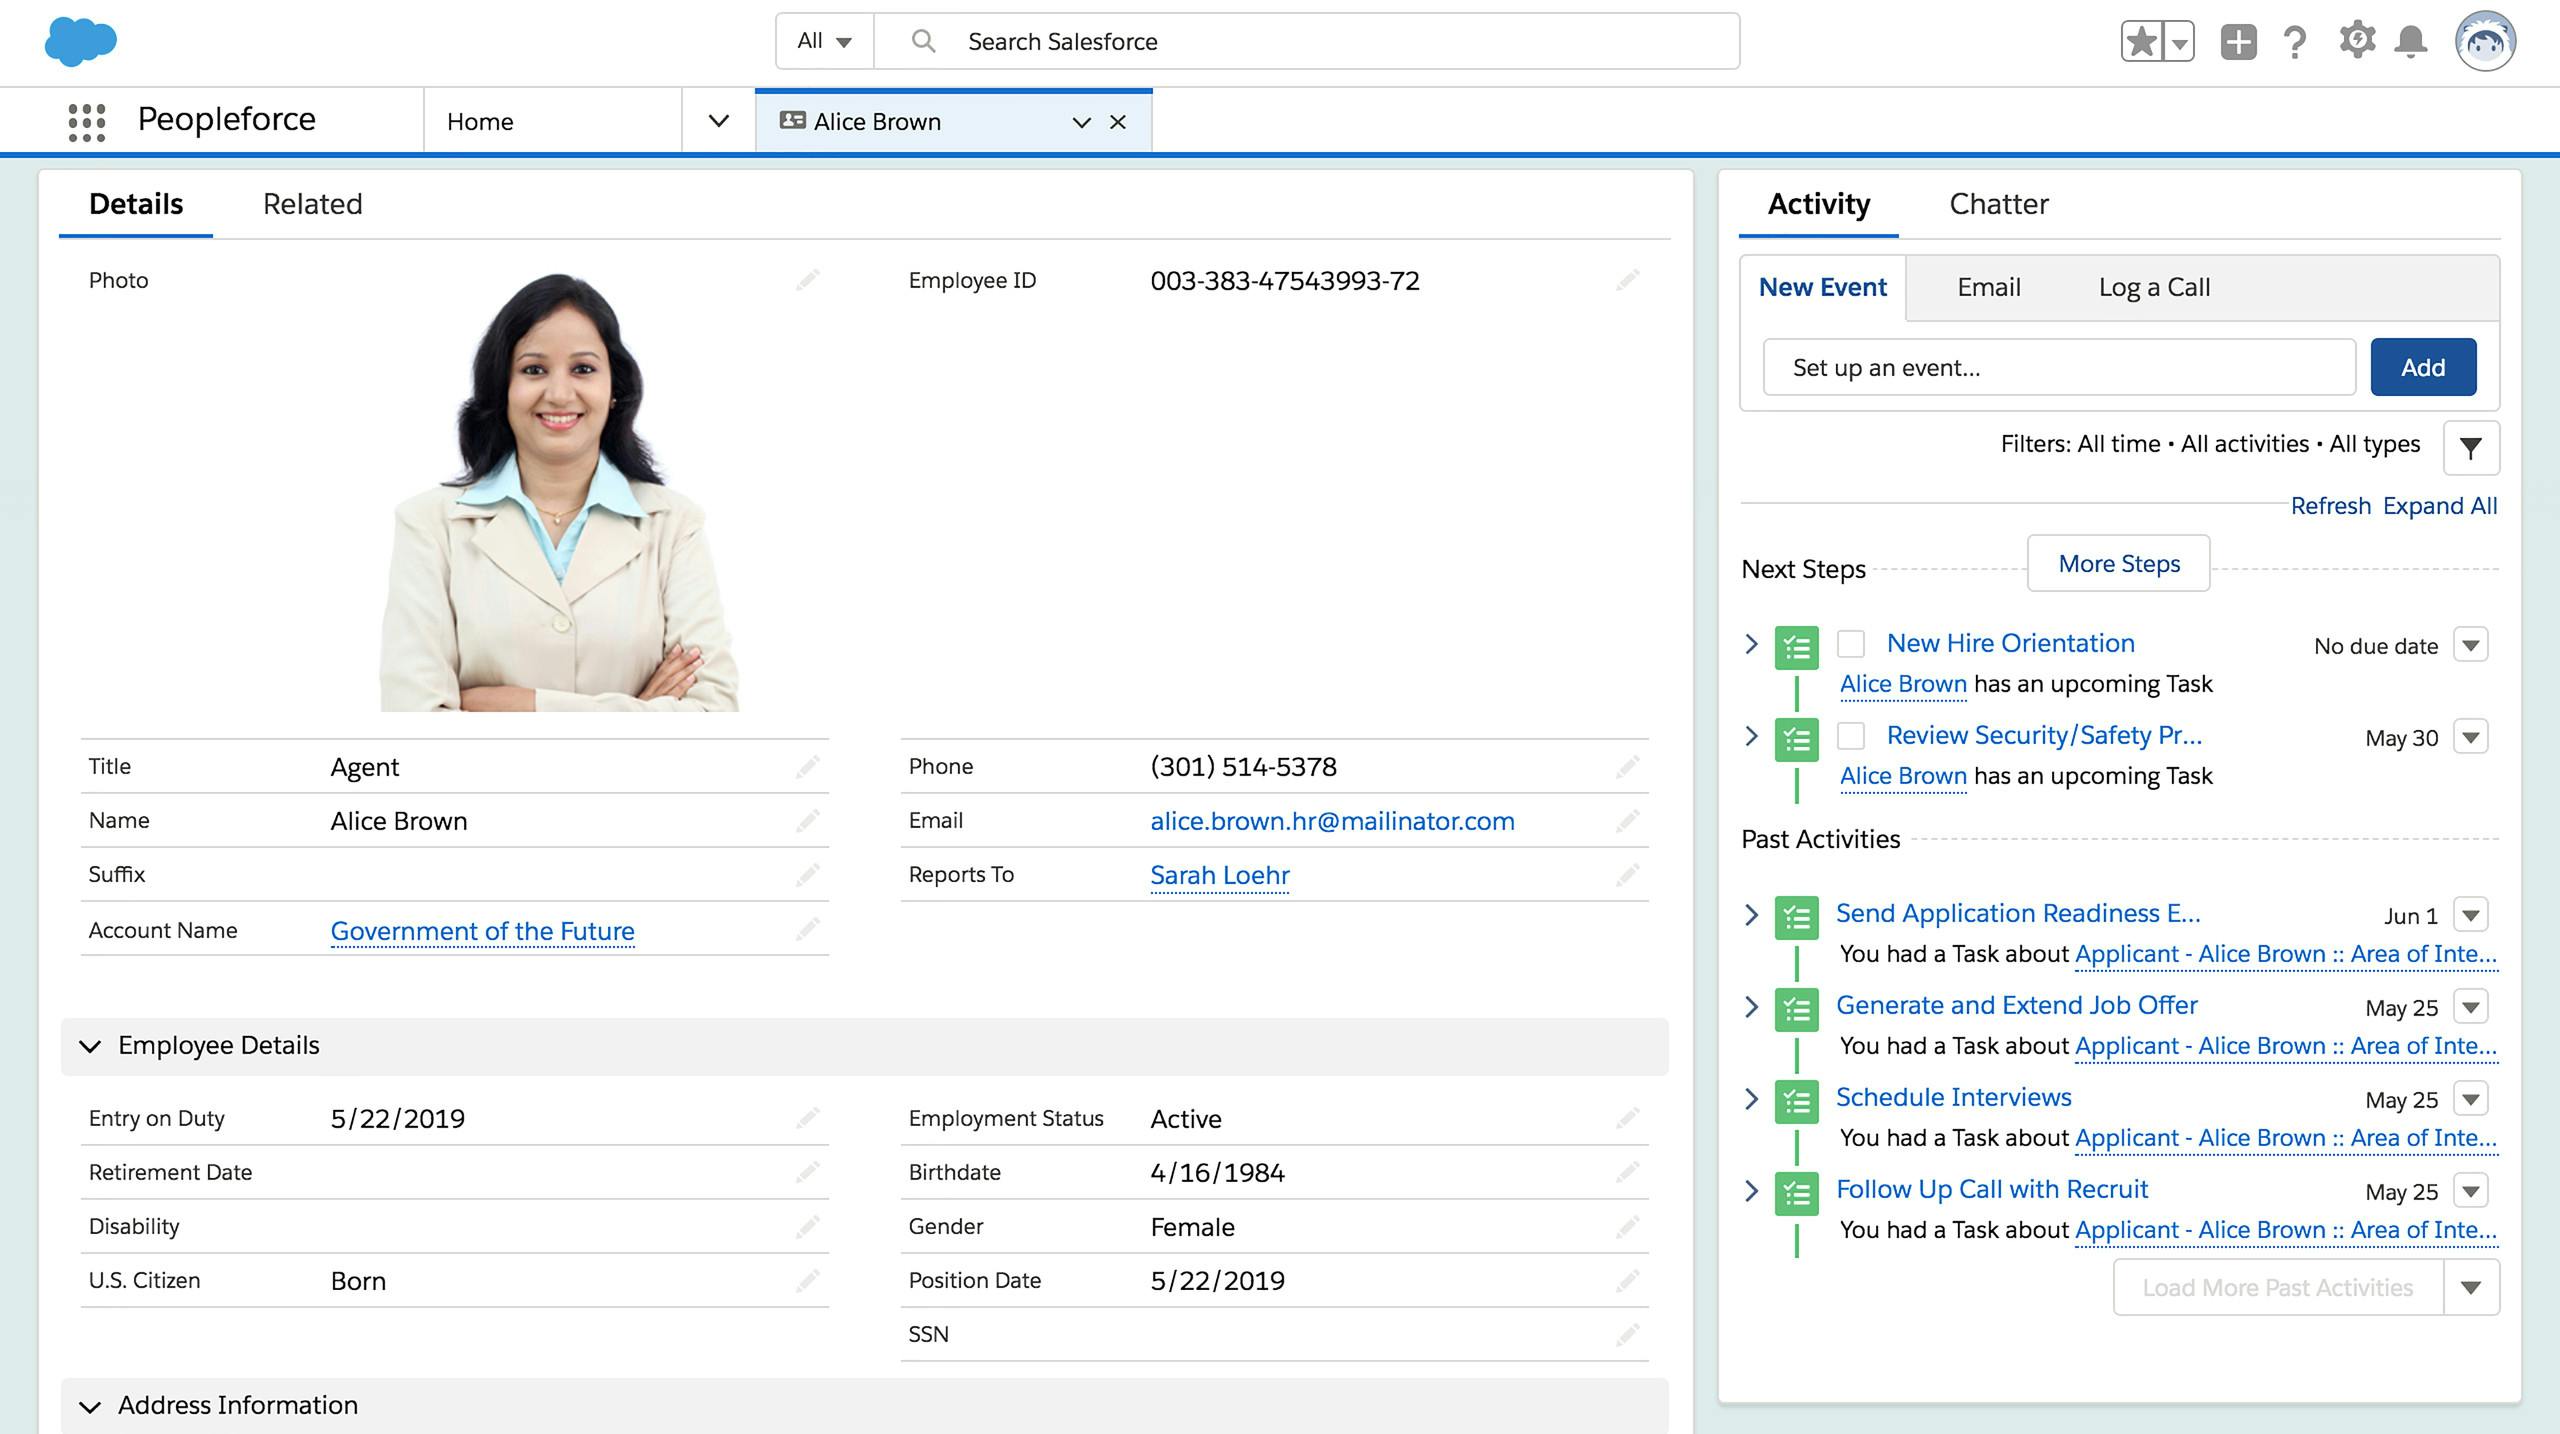Open the activity filter funnel icon
This screenshot has height=1434, width=2560.
coord(2470,447)
